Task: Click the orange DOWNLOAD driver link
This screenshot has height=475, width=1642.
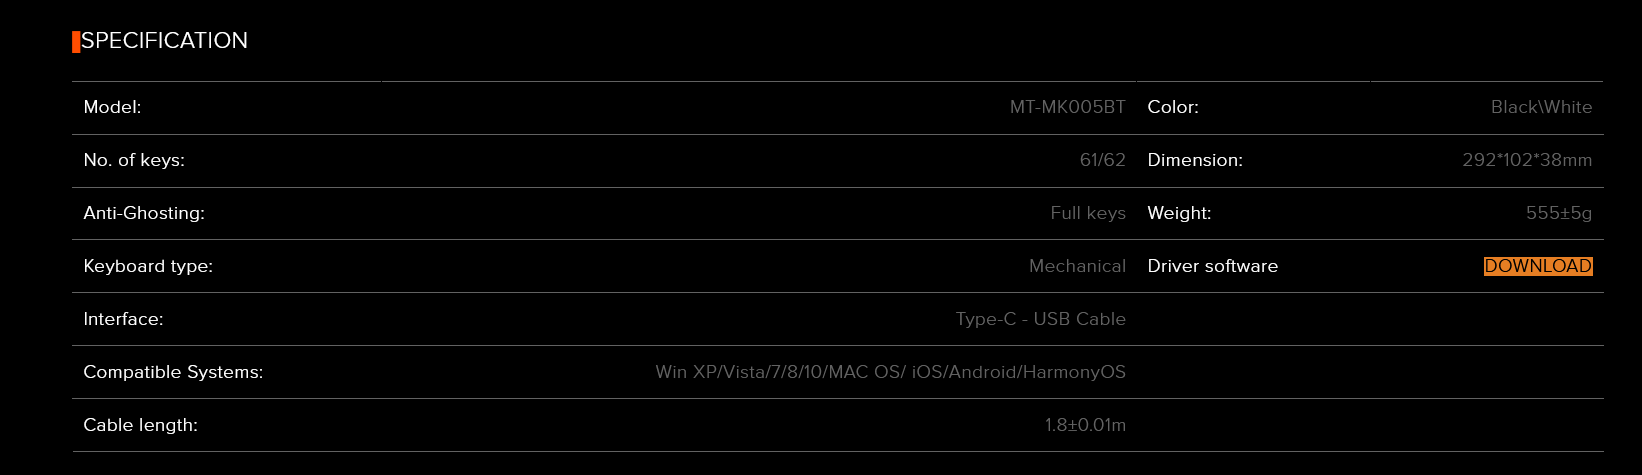Action: (1538, 266)
